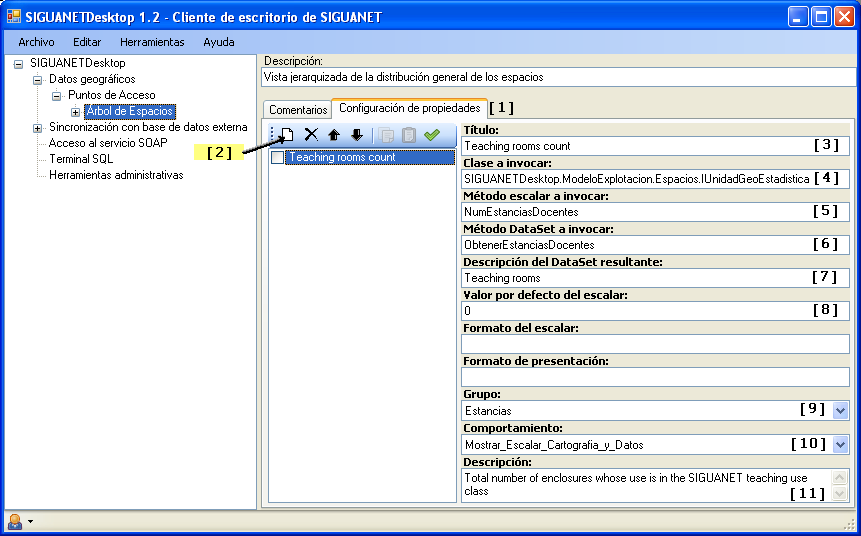
Task: Select the Datos geográficos tree label
Action: [x=92, y=79]
